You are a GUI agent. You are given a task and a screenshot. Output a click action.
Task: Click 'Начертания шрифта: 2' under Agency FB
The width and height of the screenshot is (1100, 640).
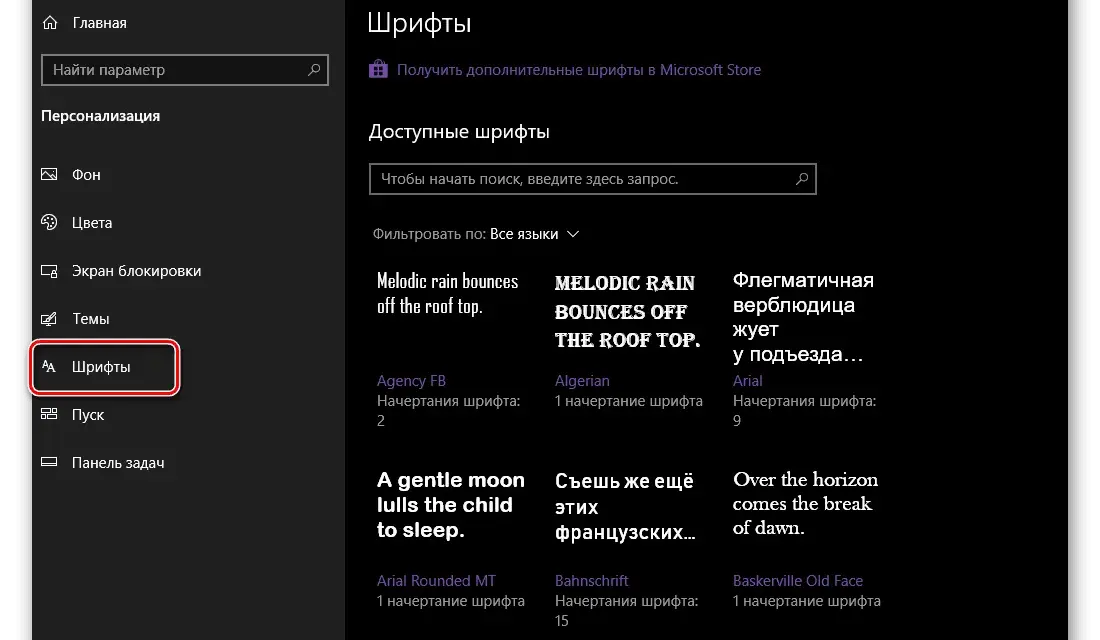(x=448, y=411)
